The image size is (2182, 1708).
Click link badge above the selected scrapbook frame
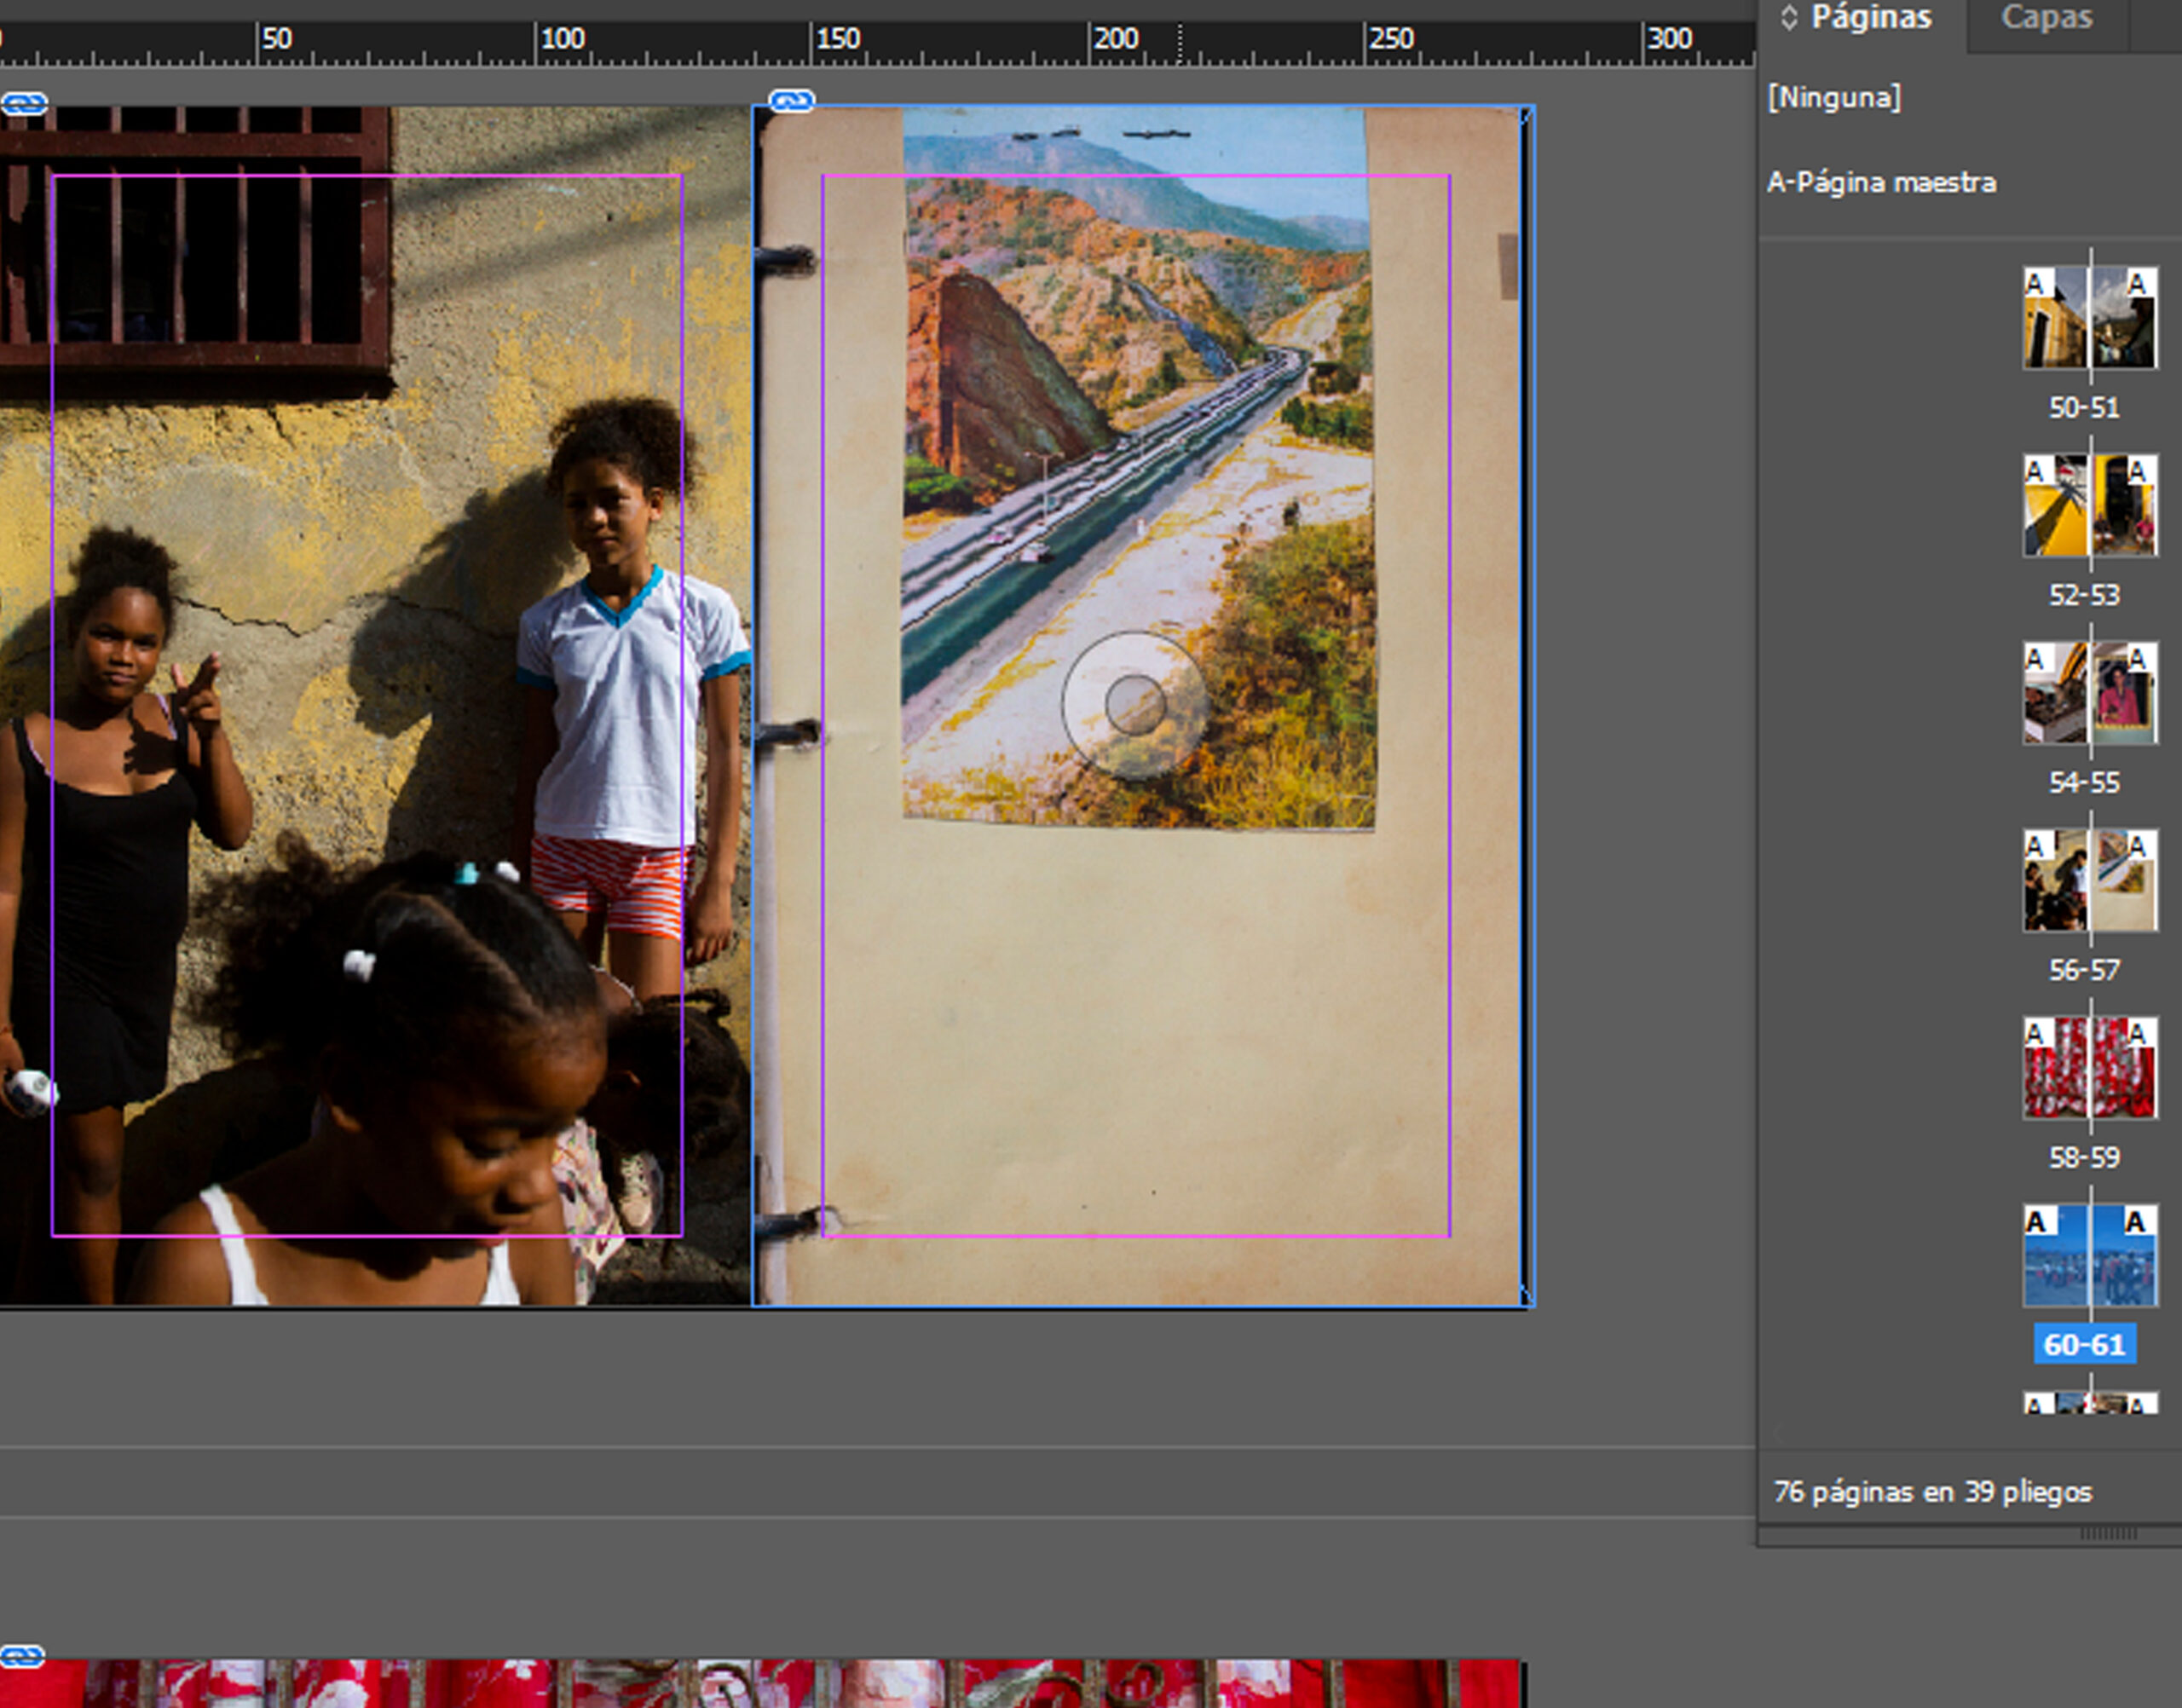pyautogui.click(x=791, y=100)
